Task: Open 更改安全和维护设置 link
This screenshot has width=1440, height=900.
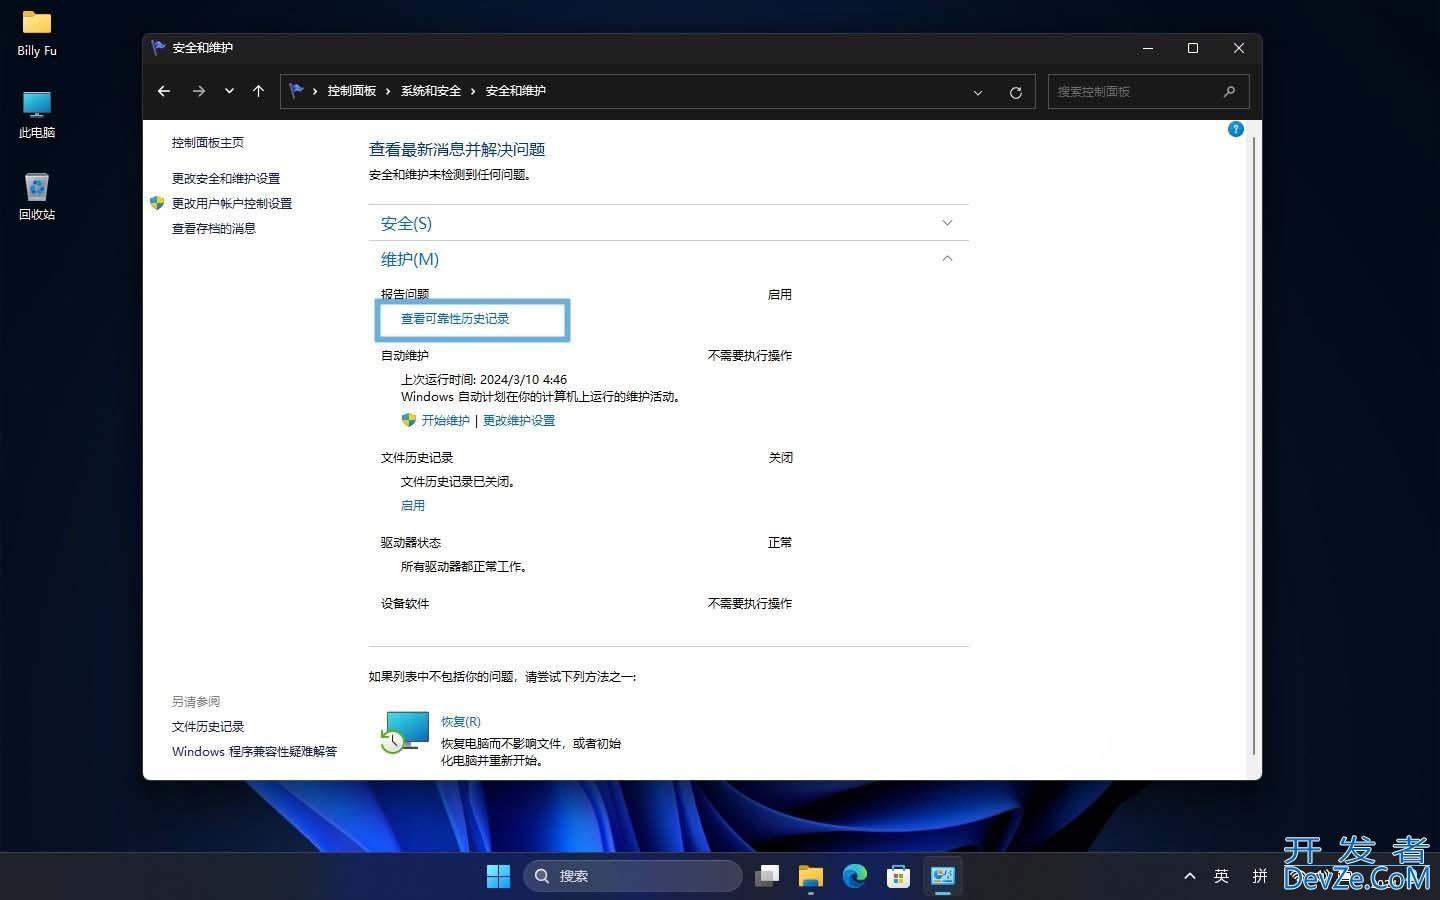Action: pos(226,178)
